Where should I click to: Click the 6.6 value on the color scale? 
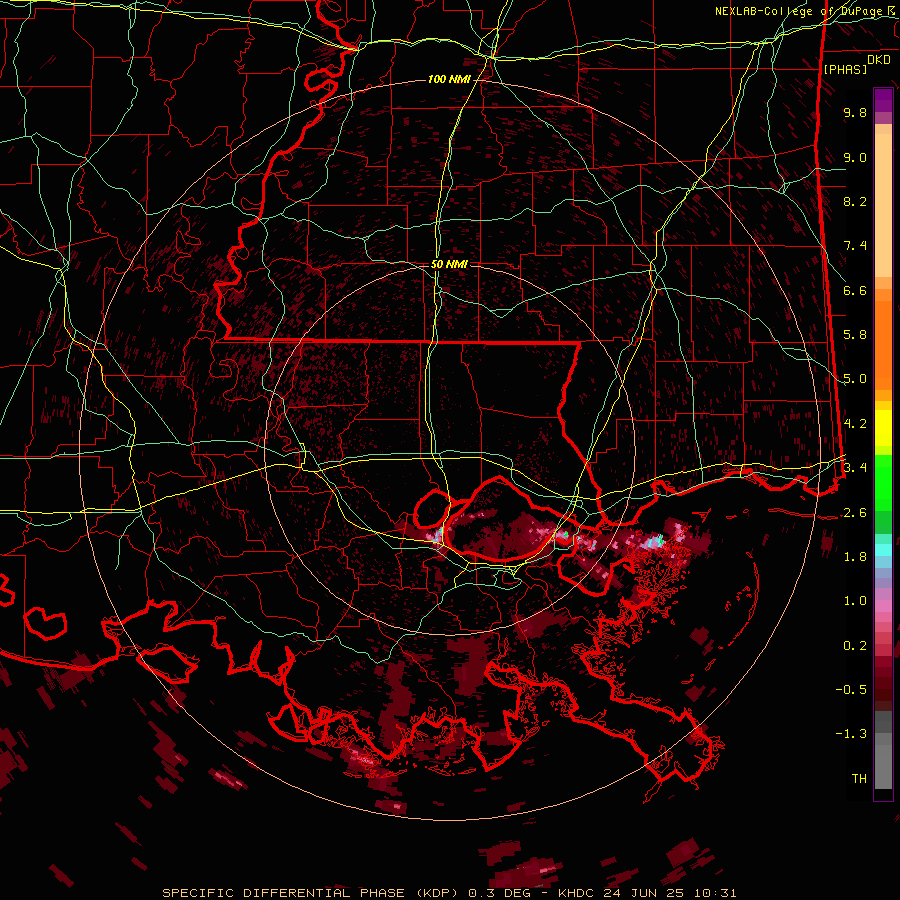point(855,290)
